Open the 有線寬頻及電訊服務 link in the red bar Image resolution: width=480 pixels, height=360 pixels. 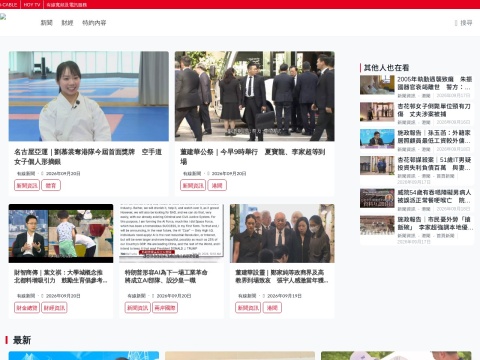click(67, 5)
